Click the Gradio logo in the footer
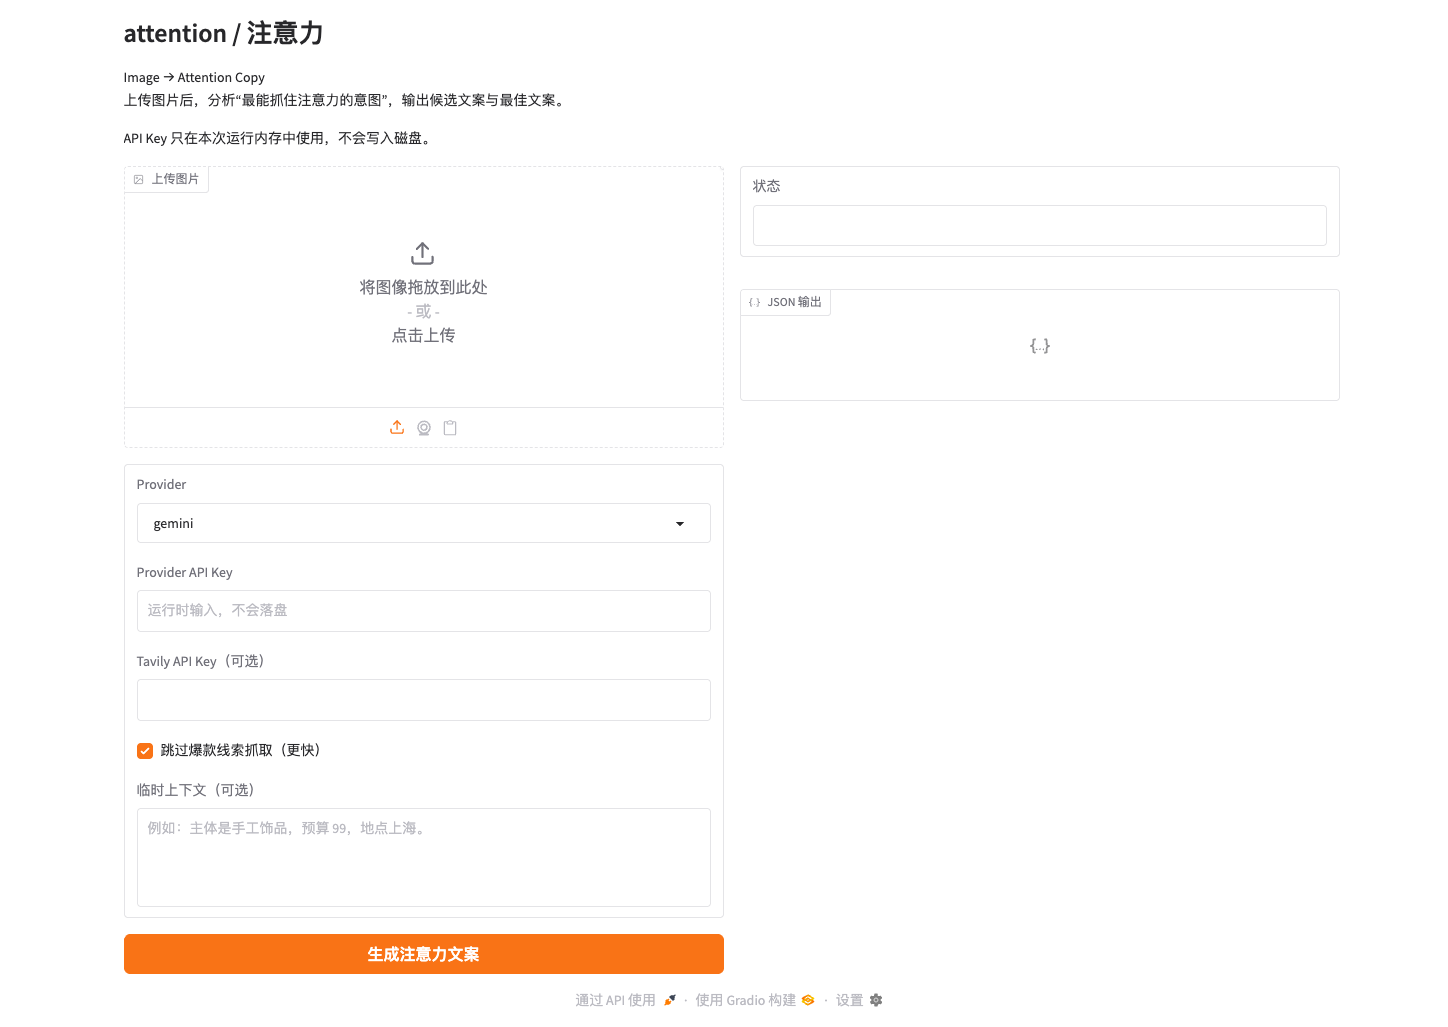 pyautogui.click(x=807, y=999)
